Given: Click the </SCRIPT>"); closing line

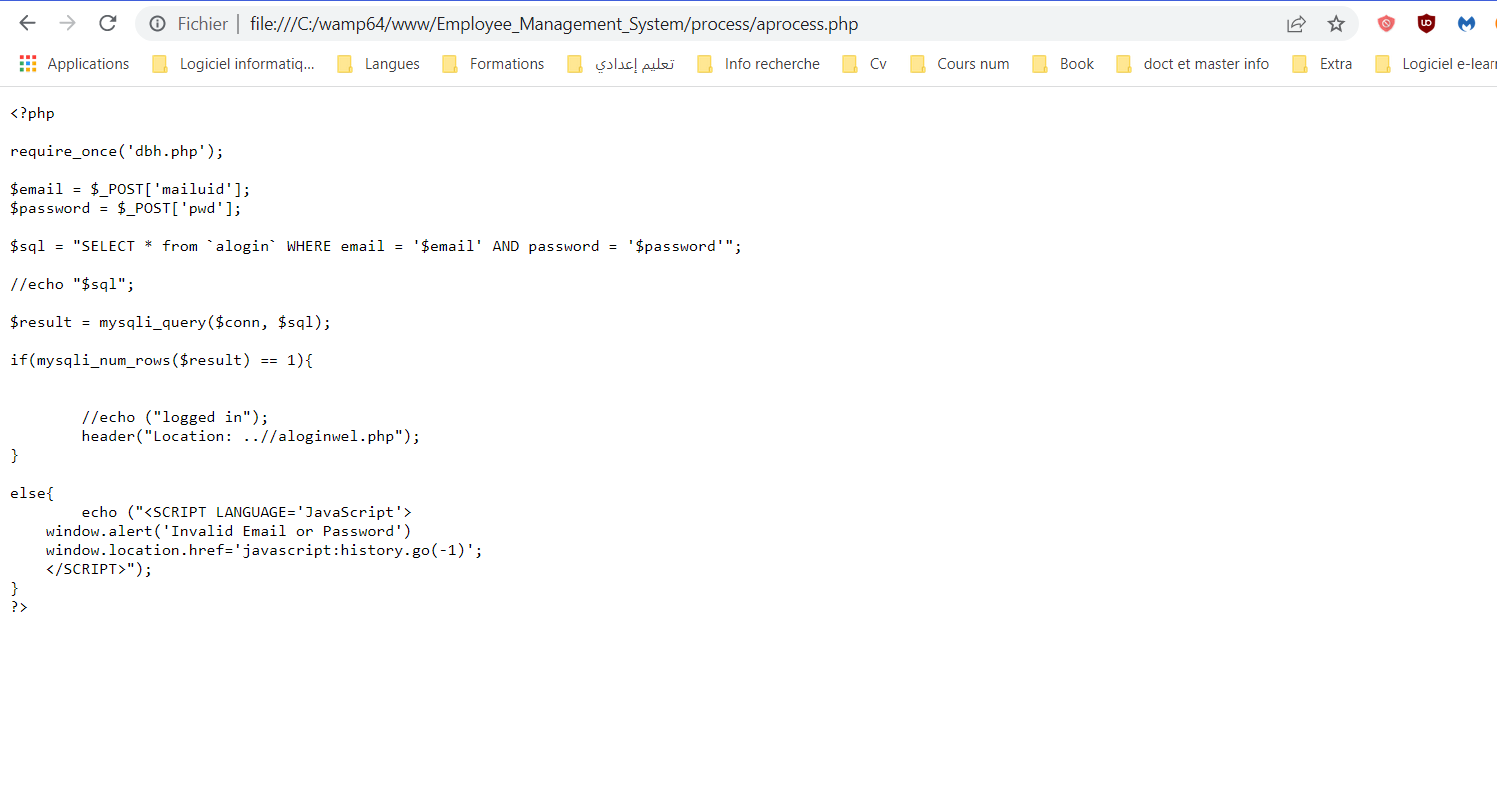Looking at the screenshot, I should click(x=99, y=569).
